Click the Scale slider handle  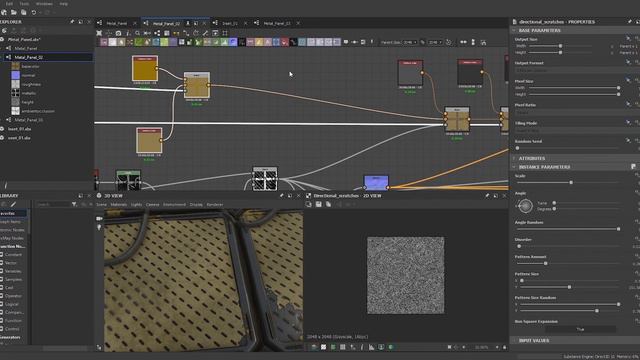(571, 182)
